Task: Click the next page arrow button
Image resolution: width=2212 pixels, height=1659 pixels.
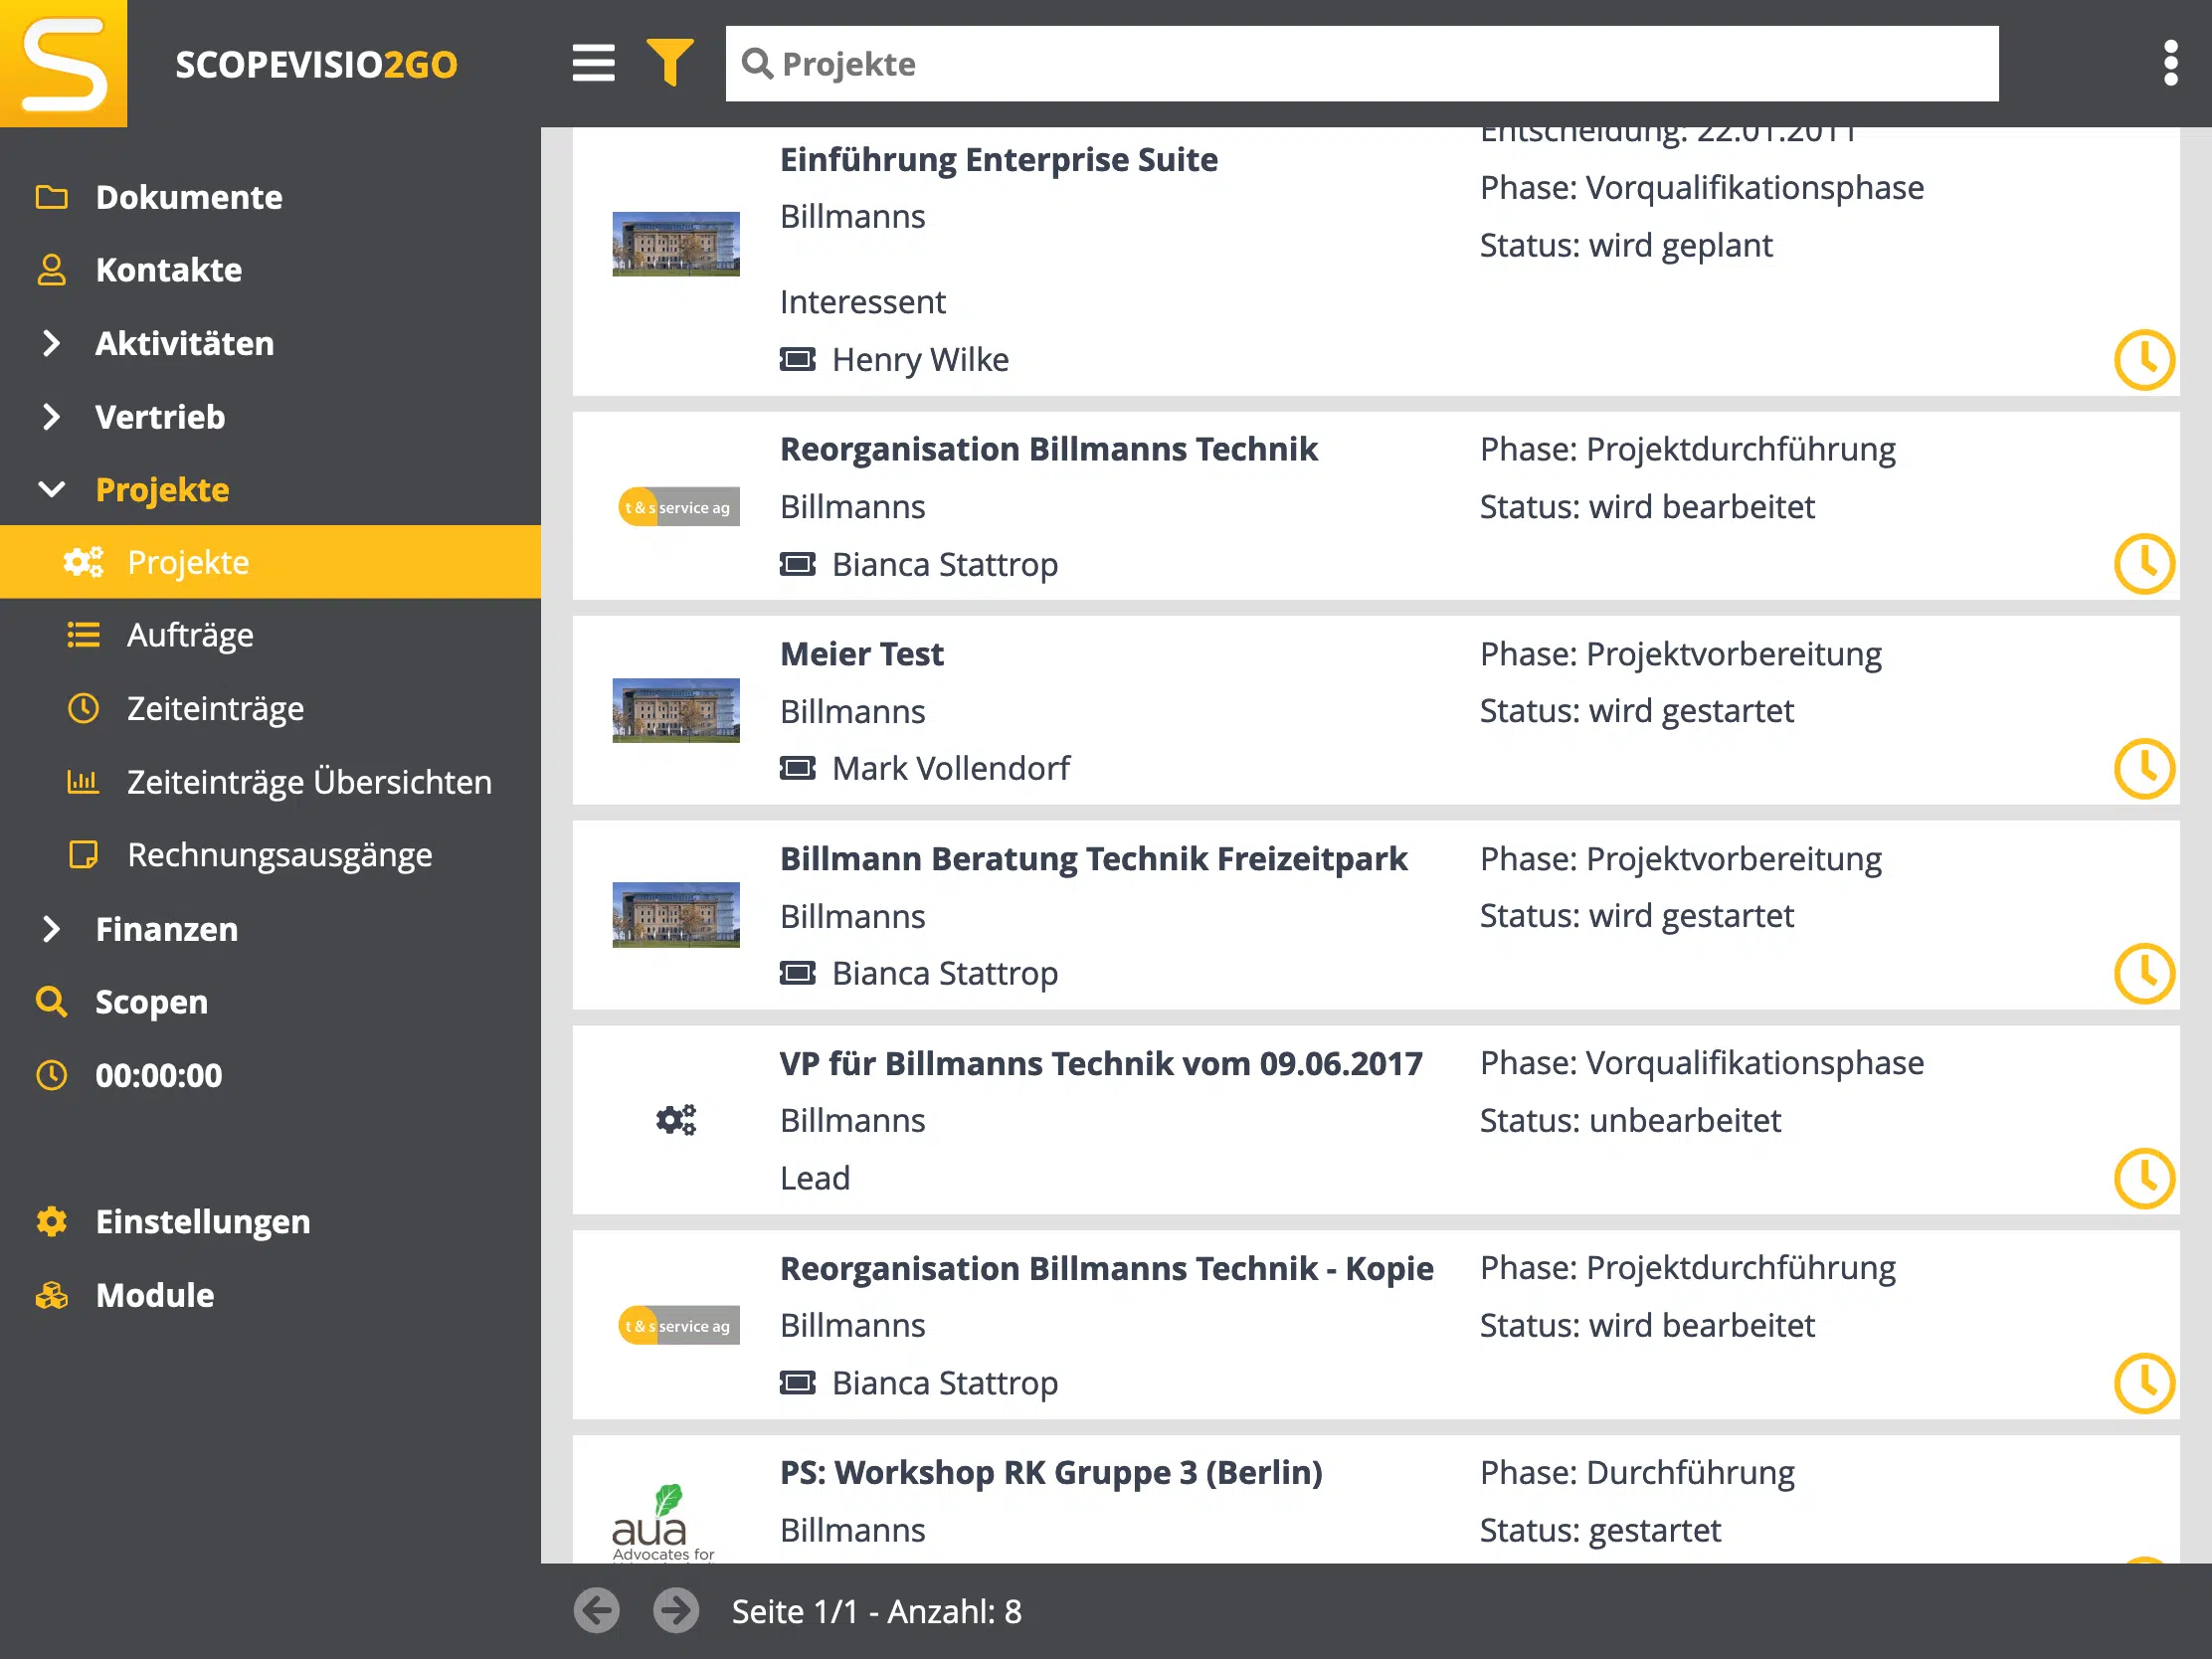Action: [676, 1610]
